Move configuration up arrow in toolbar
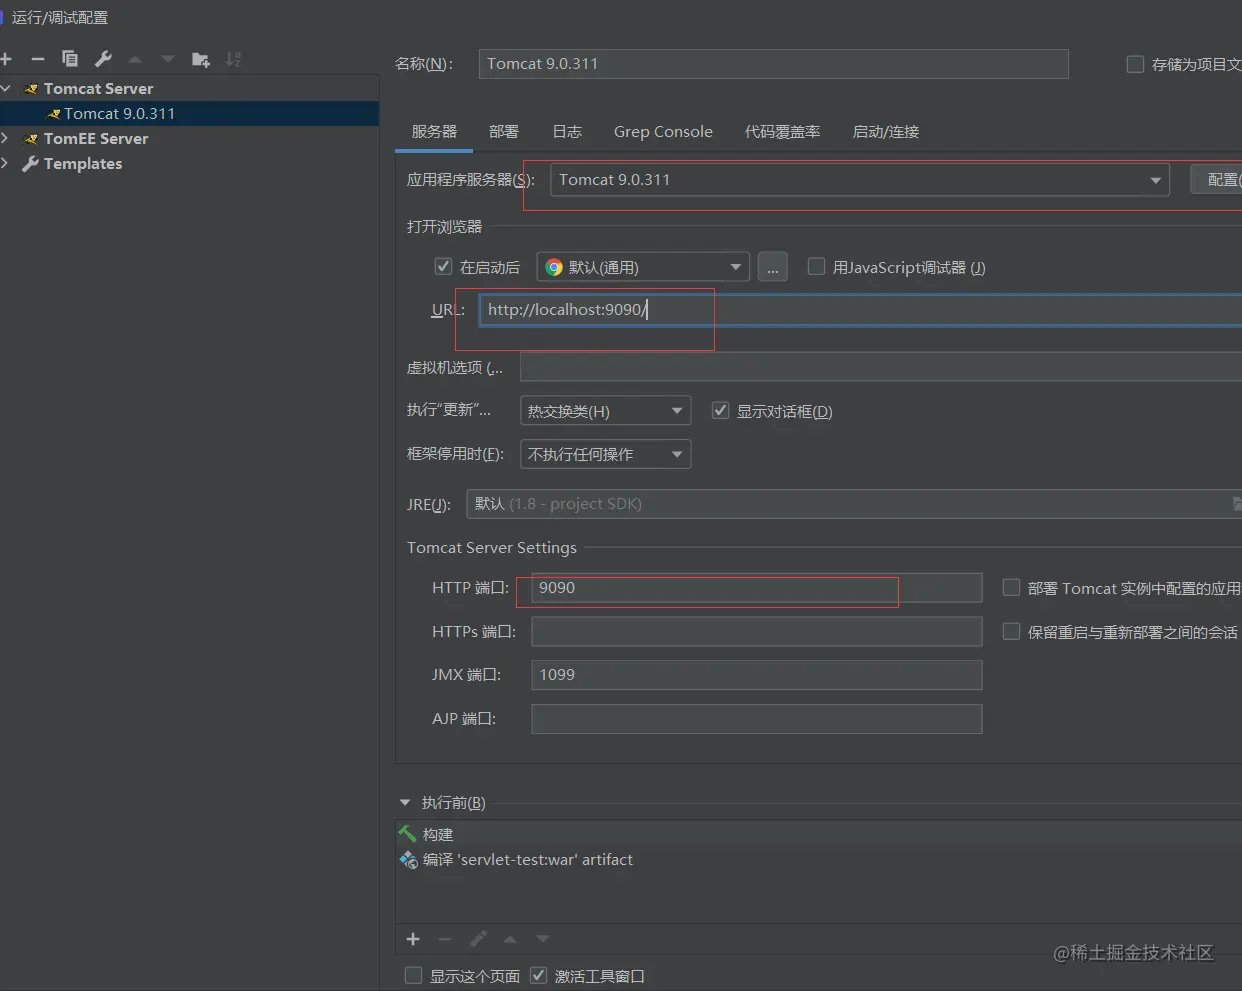 tap(136, 59)
